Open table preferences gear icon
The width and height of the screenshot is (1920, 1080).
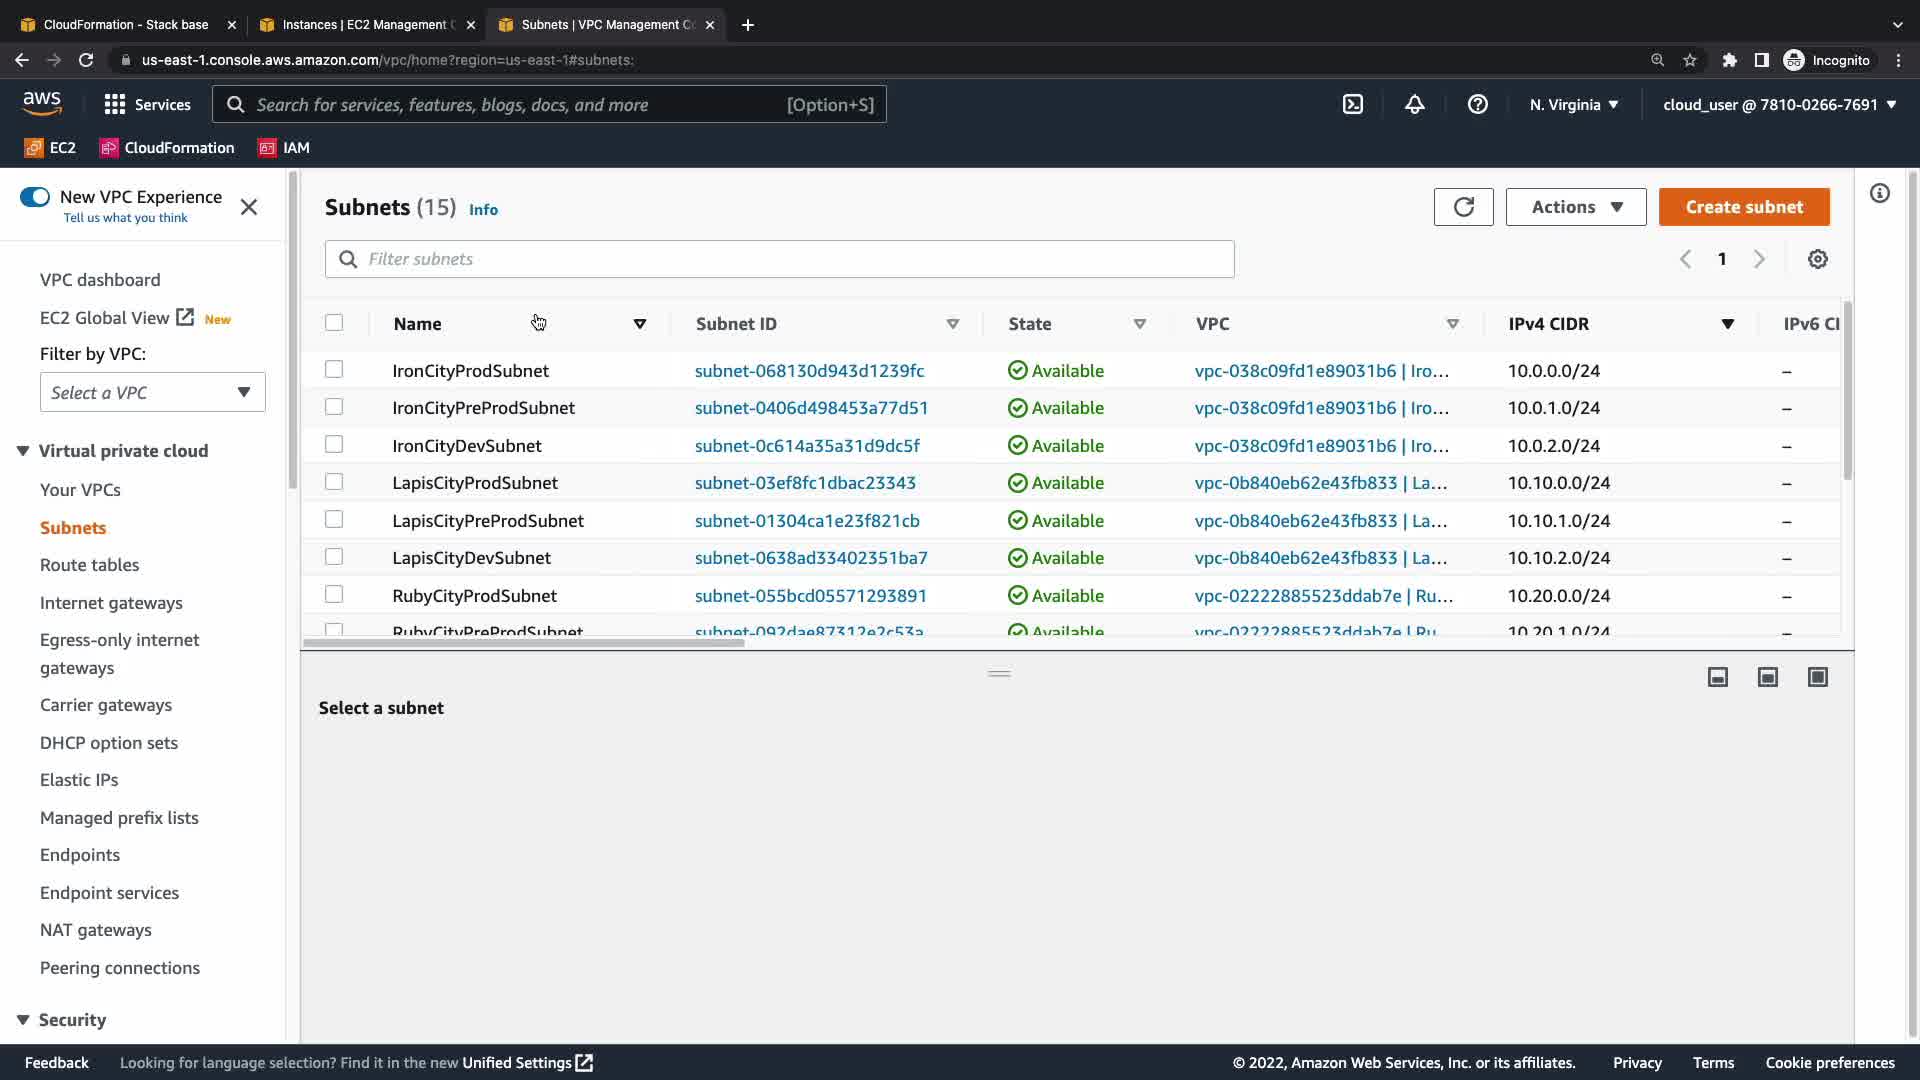pos(1817,259)
